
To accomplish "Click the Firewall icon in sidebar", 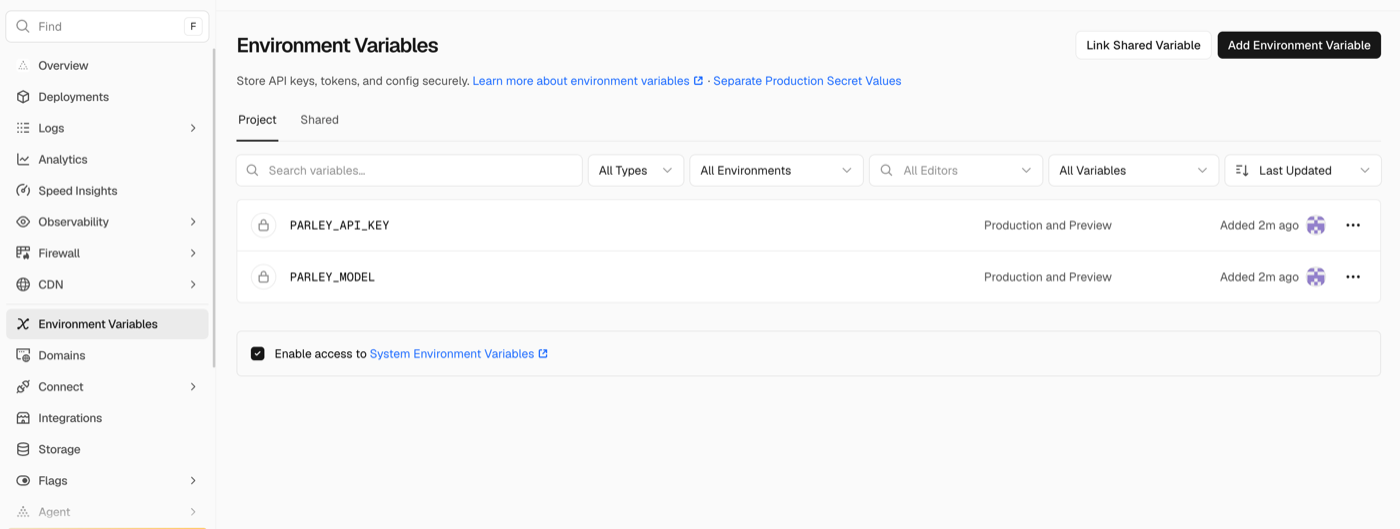I will point(23,253).
